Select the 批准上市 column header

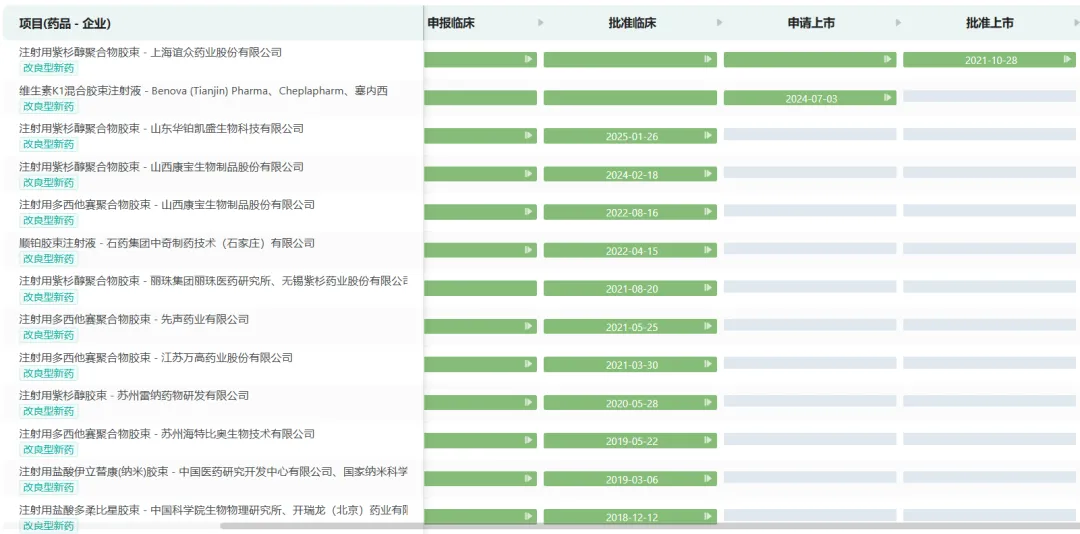click(989, 23)
